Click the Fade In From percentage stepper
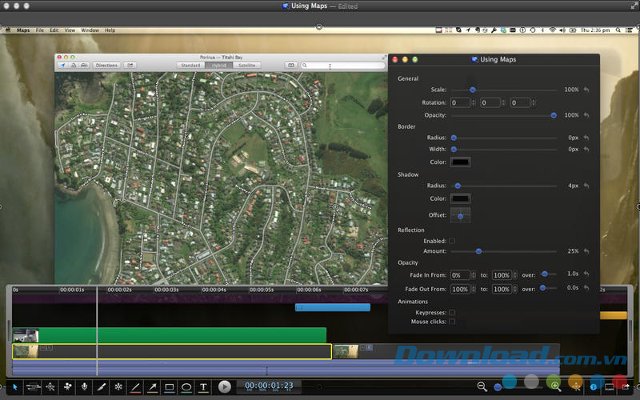Screen dimensions: 640x400 [473, 274]
